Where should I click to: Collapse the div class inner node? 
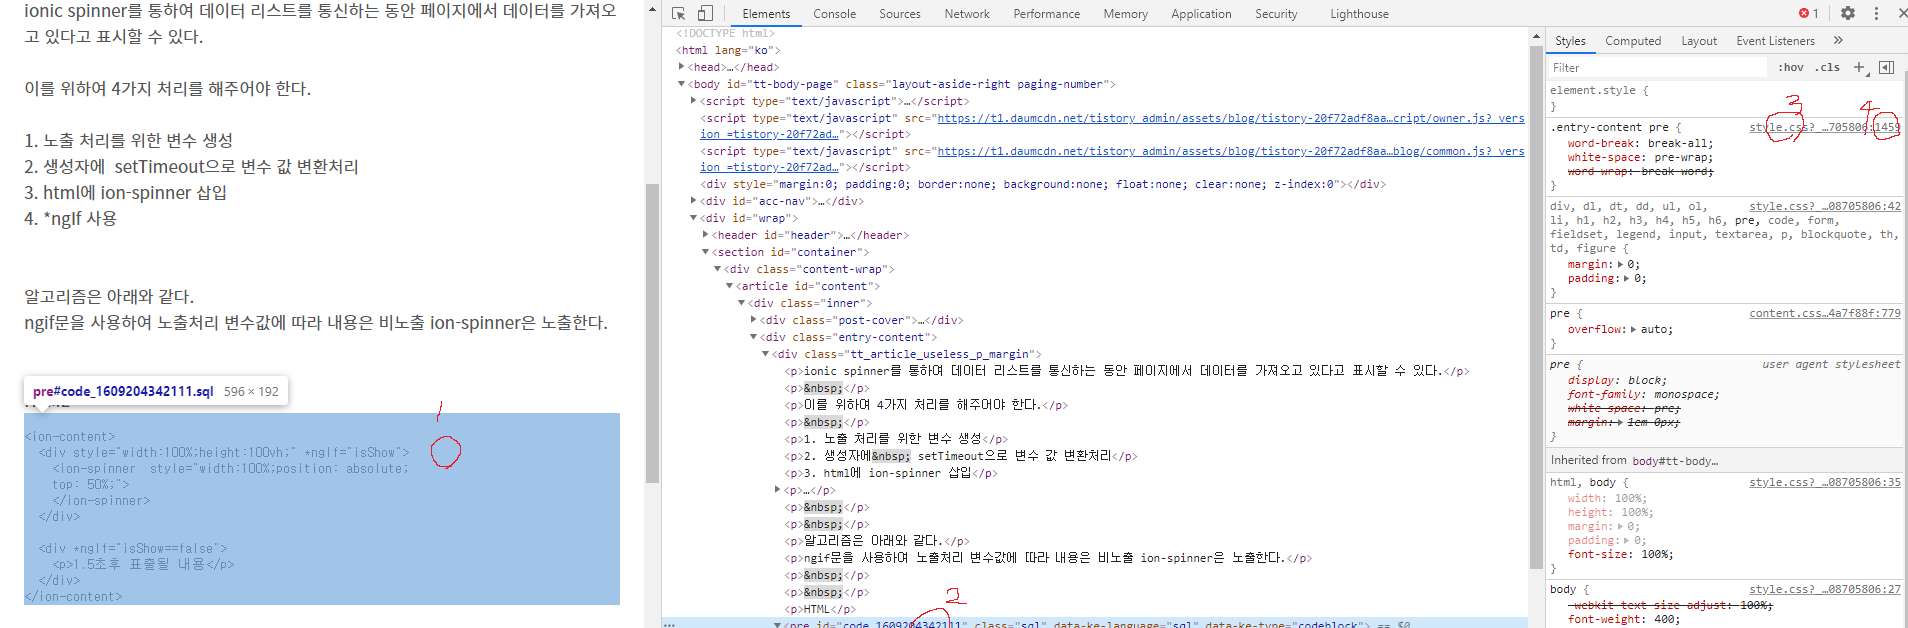(x=742, y=303)
